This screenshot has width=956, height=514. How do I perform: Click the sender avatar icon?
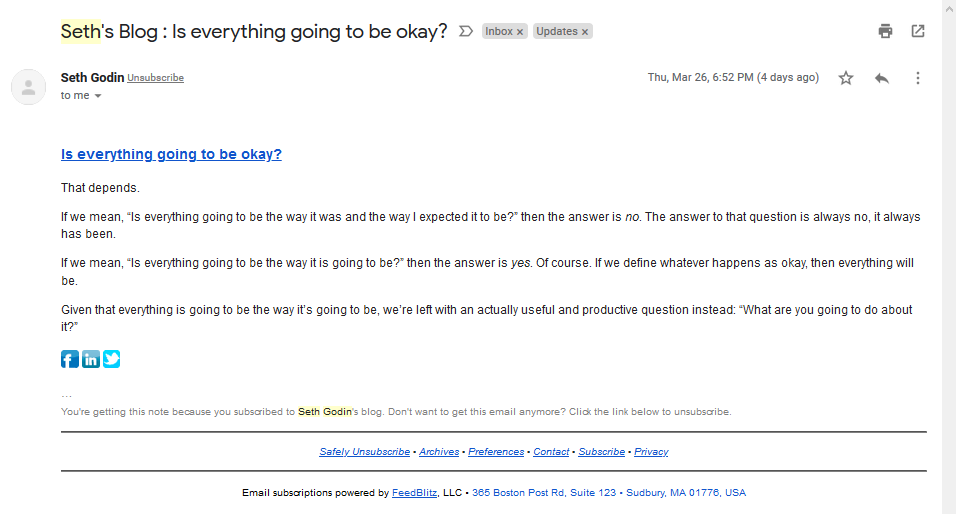[29, 87]
